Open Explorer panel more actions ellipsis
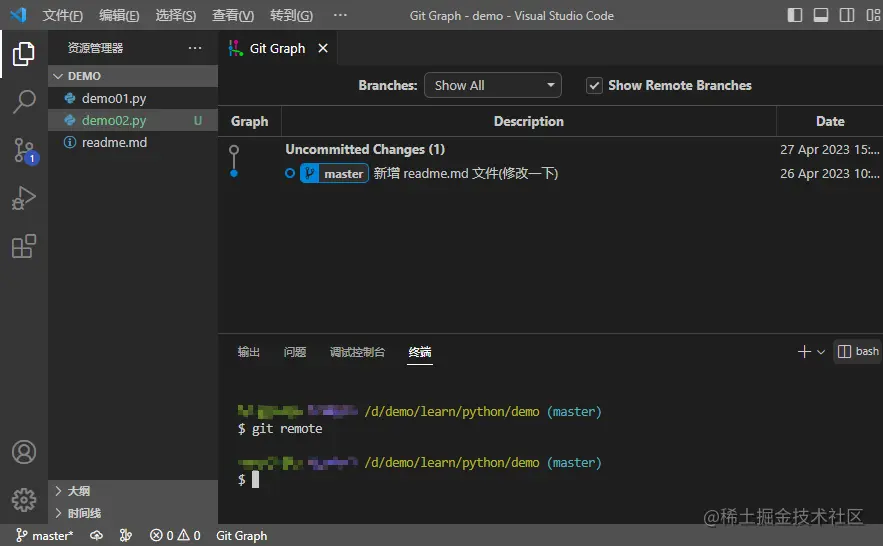 point(195,48)
